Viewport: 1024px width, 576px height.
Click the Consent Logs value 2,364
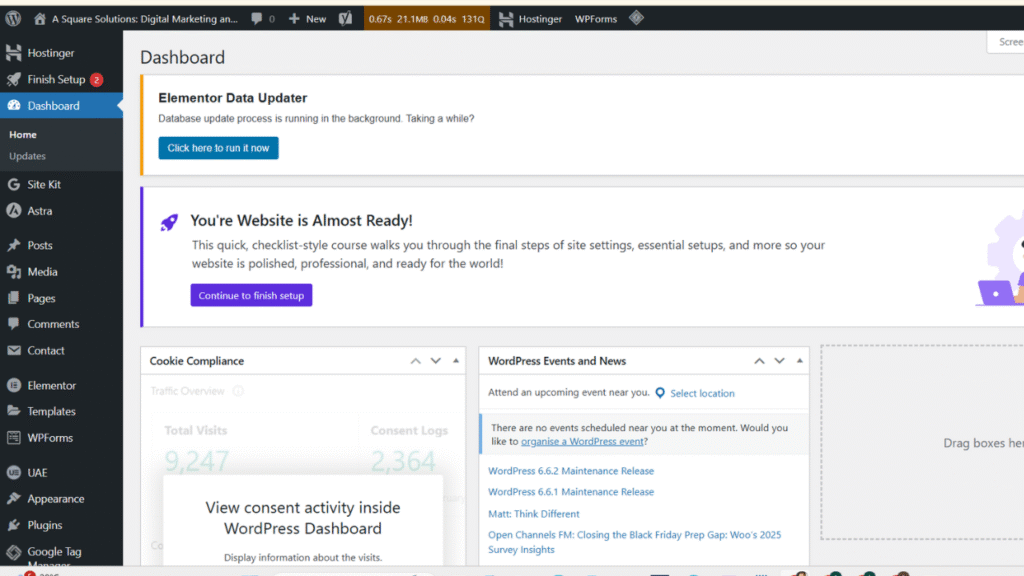click(403, 461)
